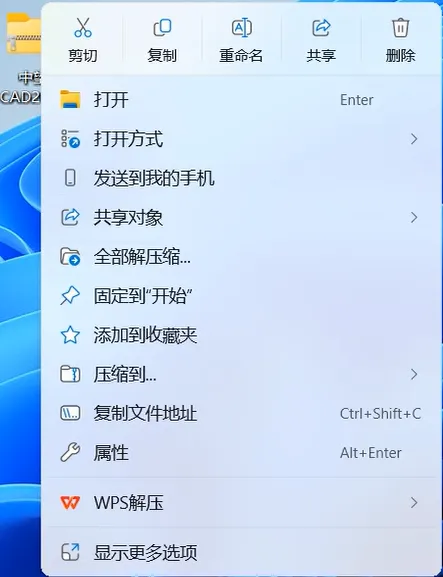Select the zipped folder icon on desktop
The width and height of the screenshot is (443, 577).
[23, 33]
